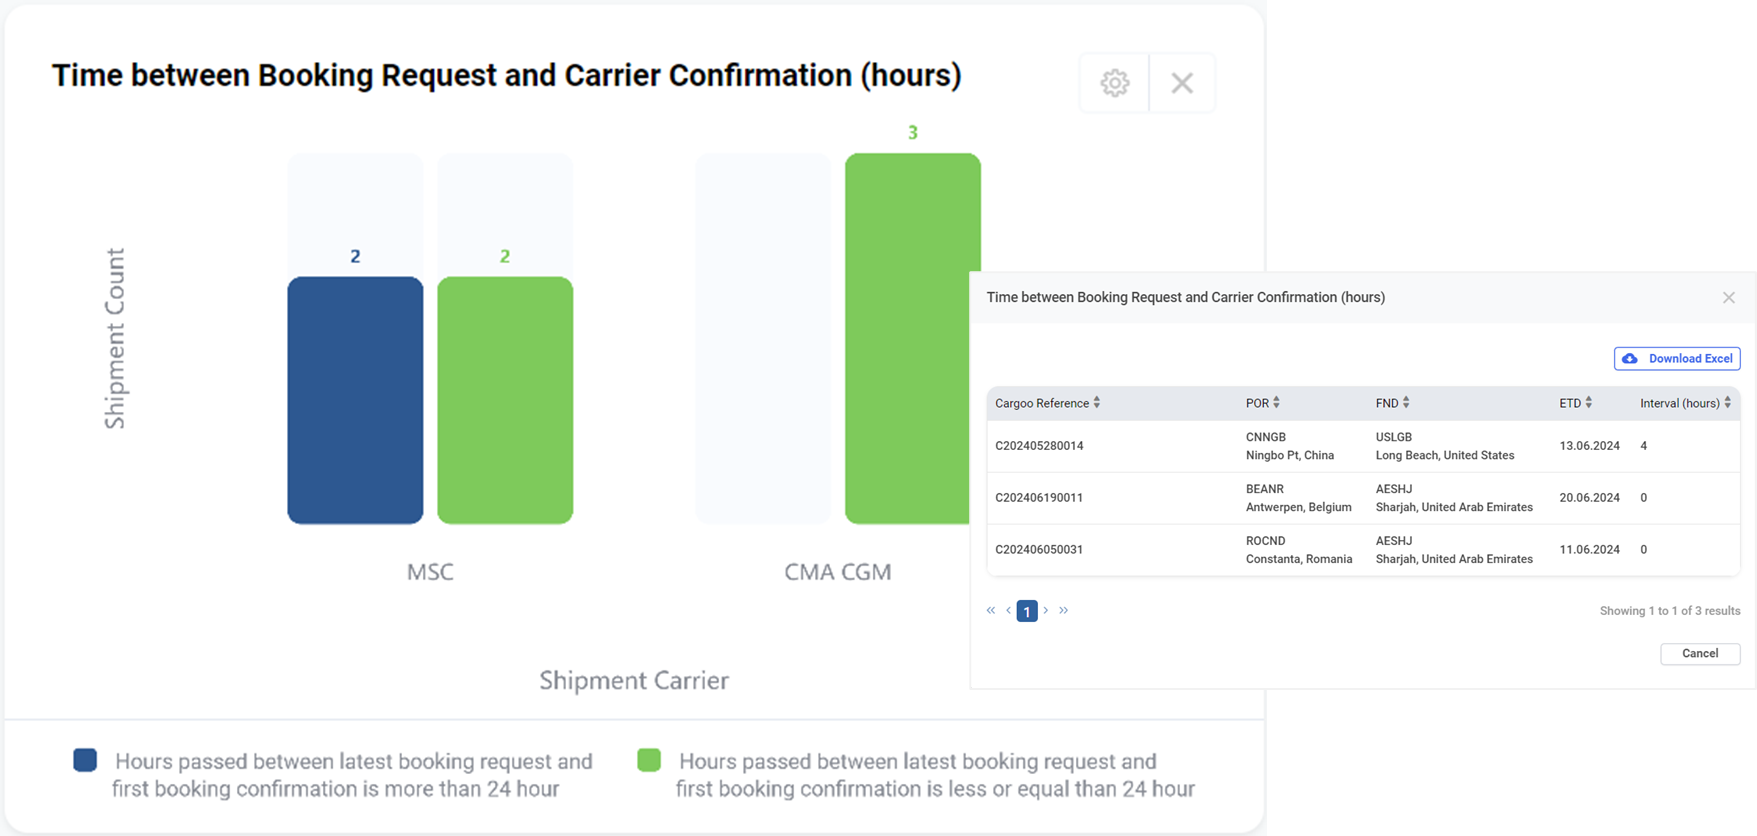Go to first page with double-left arrow
Screen dimensions: 1757x836
[991, 610]
